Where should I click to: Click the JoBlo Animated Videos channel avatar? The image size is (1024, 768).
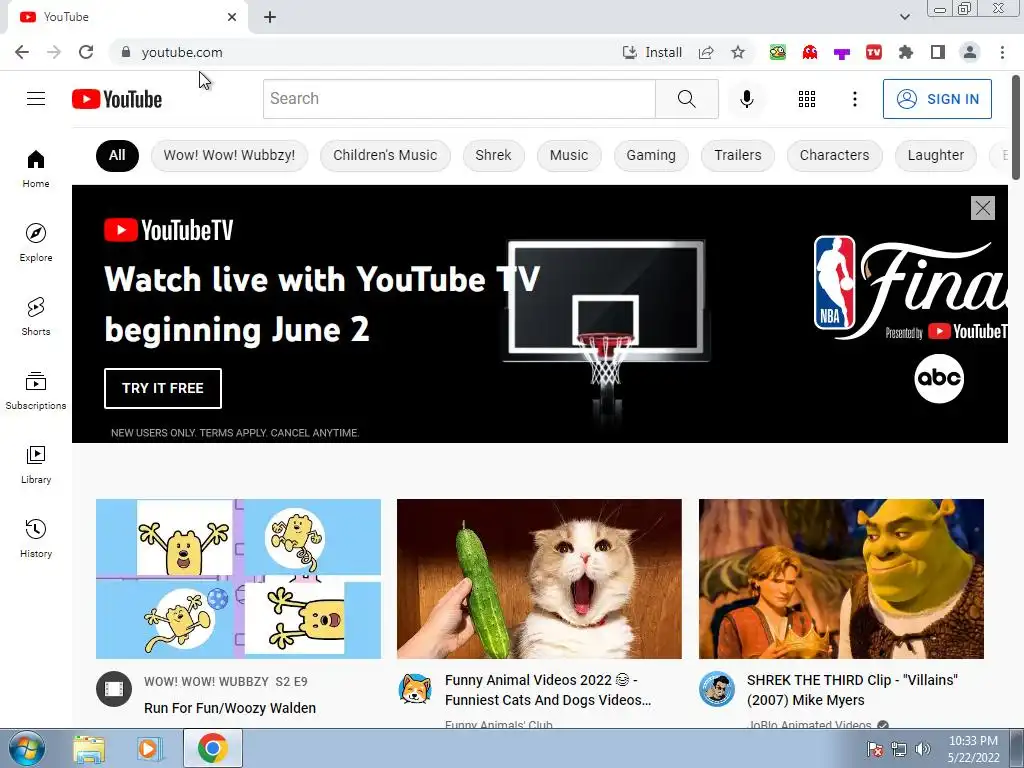(717, 689)
